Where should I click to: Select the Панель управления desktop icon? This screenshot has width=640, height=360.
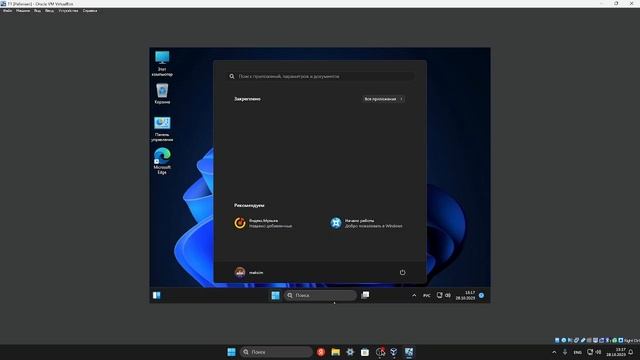point(162,129)
